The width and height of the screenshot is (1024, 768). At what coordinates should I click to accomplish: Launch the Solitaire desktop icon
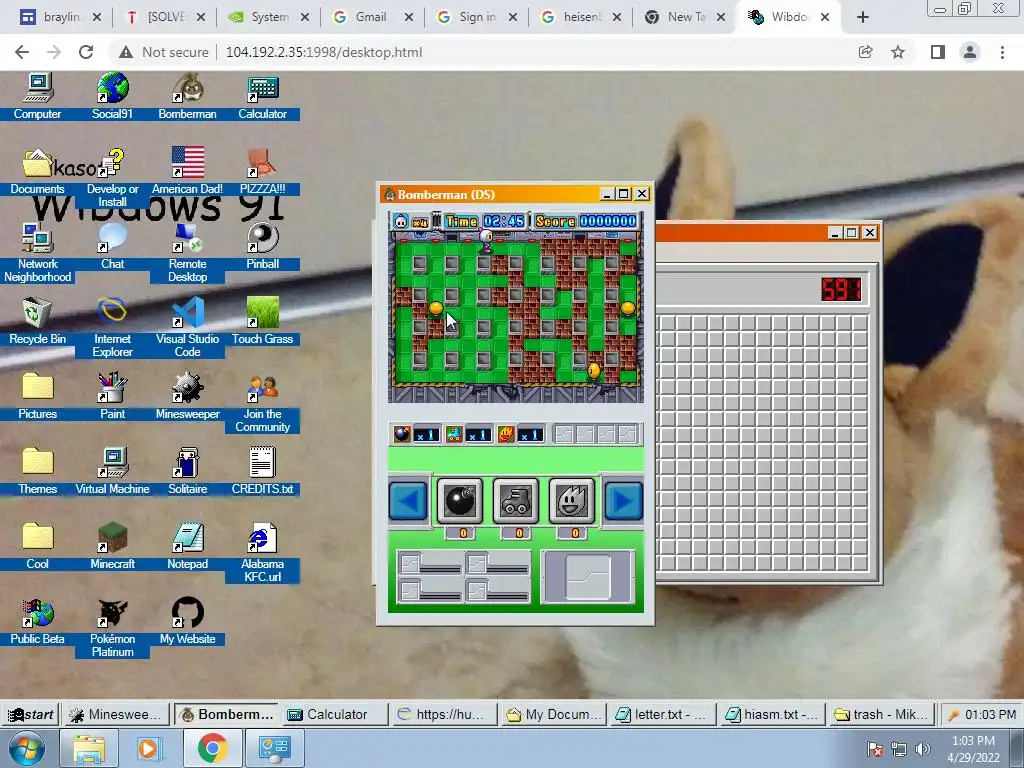(x=187, y=462)
